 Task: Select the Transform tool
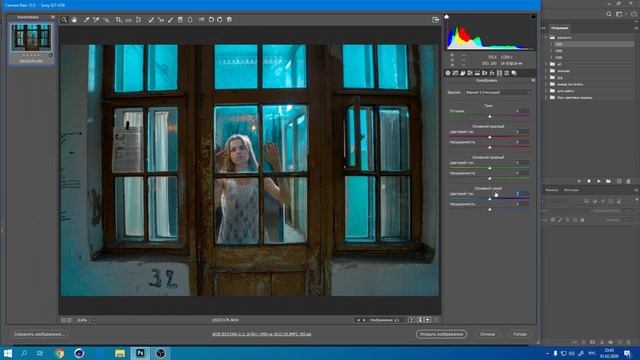(x=138, y=20)
